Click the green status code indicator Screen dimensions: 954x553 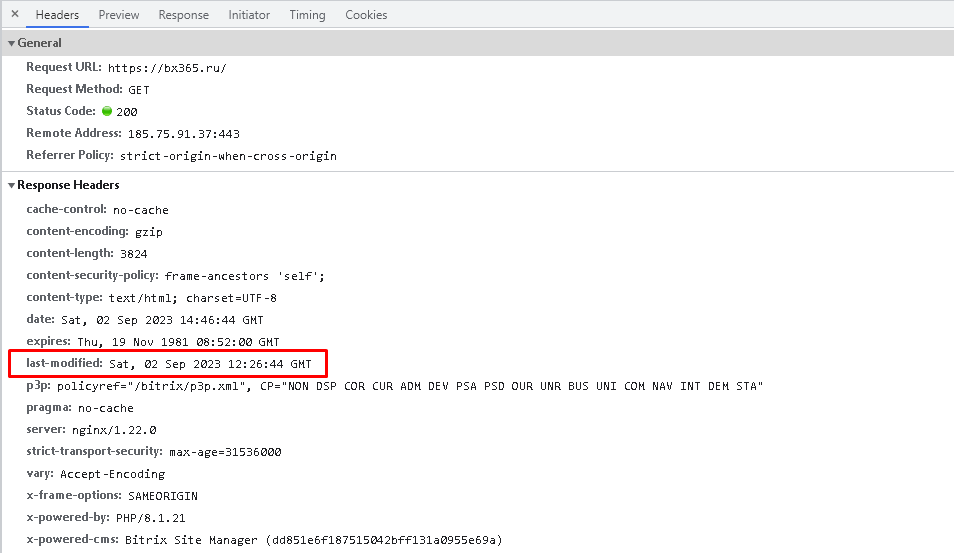[x=107, y=112]
